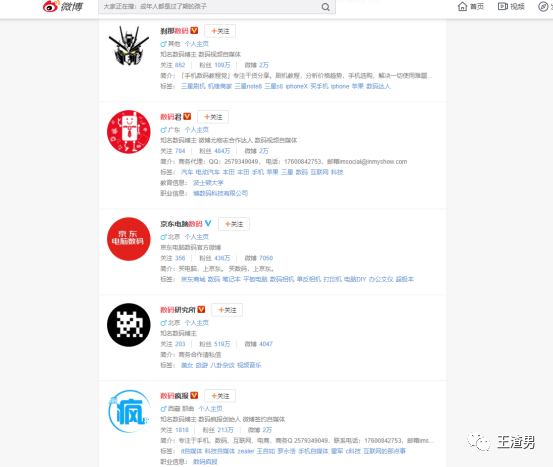Click the blue V badge beside 京东电脑数码

(x=208, y=223)
